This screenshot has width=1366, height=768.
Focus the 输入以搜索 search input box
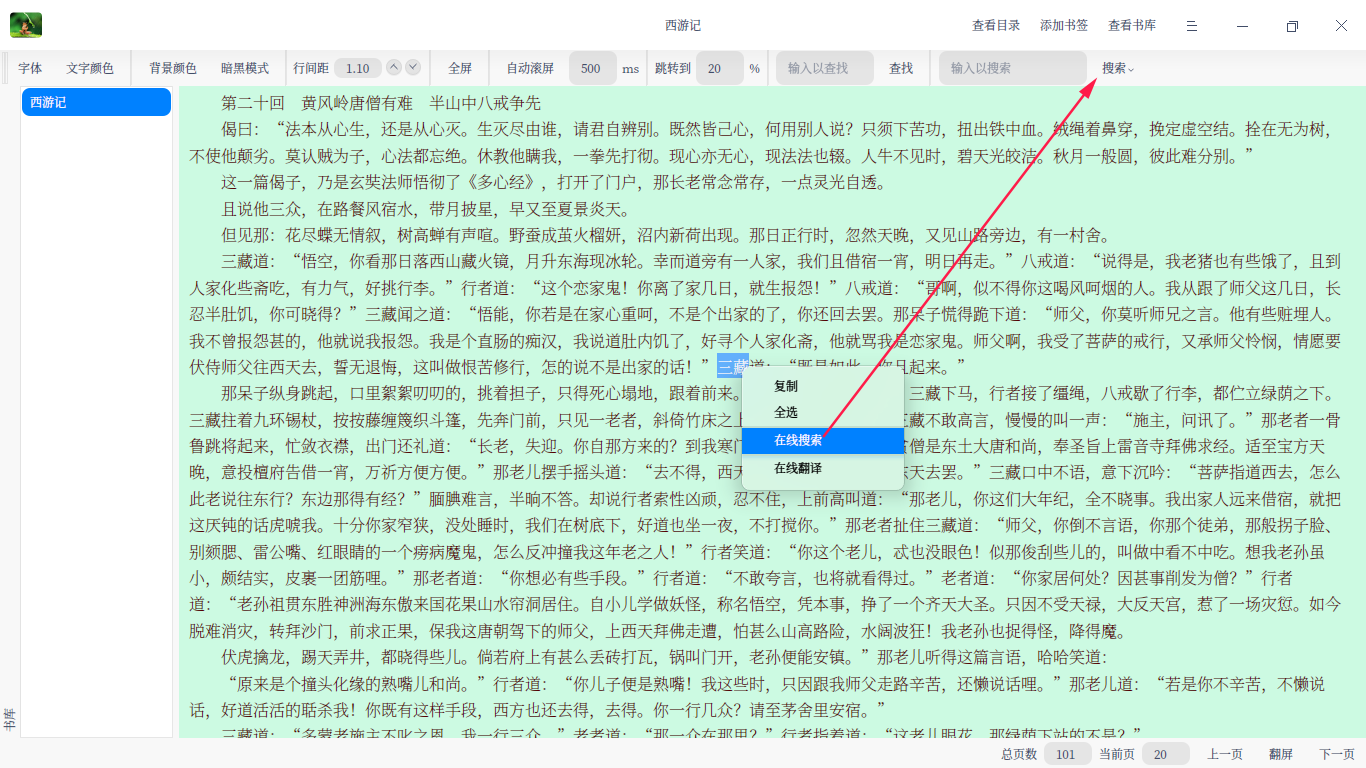click(x=1012, y=68)
